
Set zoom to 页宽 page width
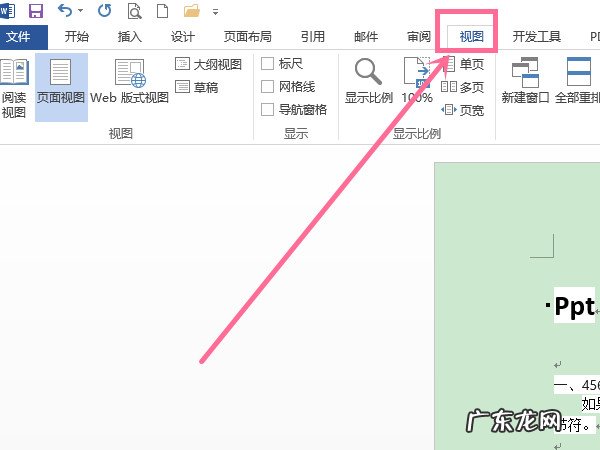click(x=464, y=110)
